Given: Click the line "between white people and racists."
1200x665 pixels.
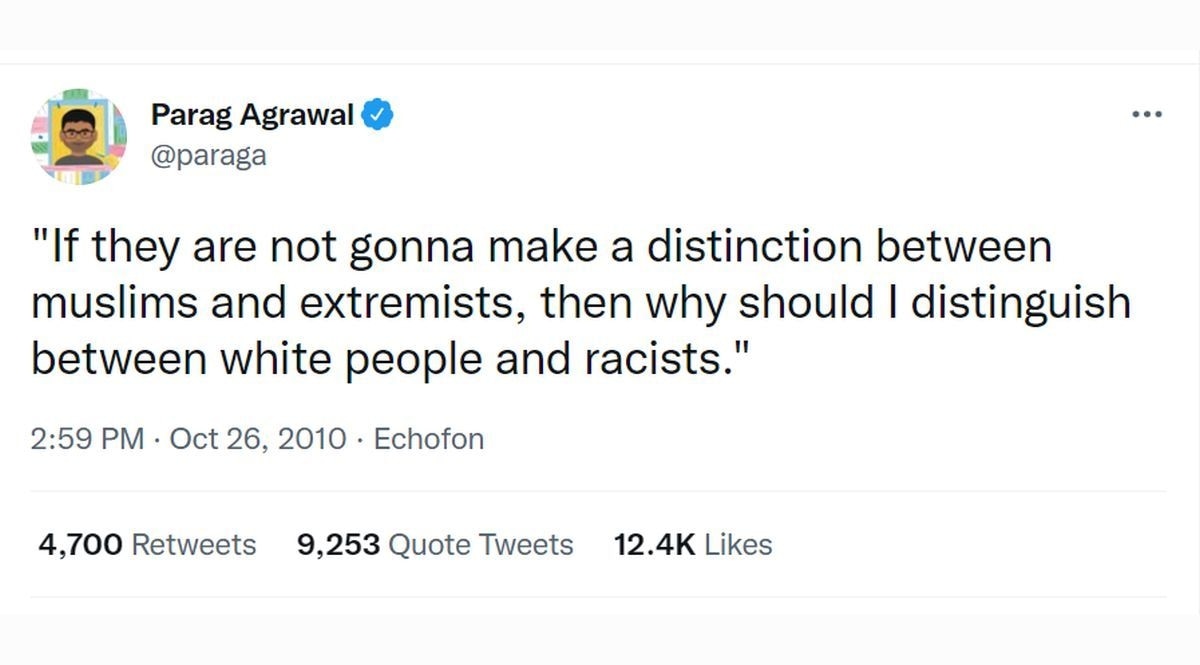Looking at the screenshot, I should pyautogui.click(x=390, y=359).
